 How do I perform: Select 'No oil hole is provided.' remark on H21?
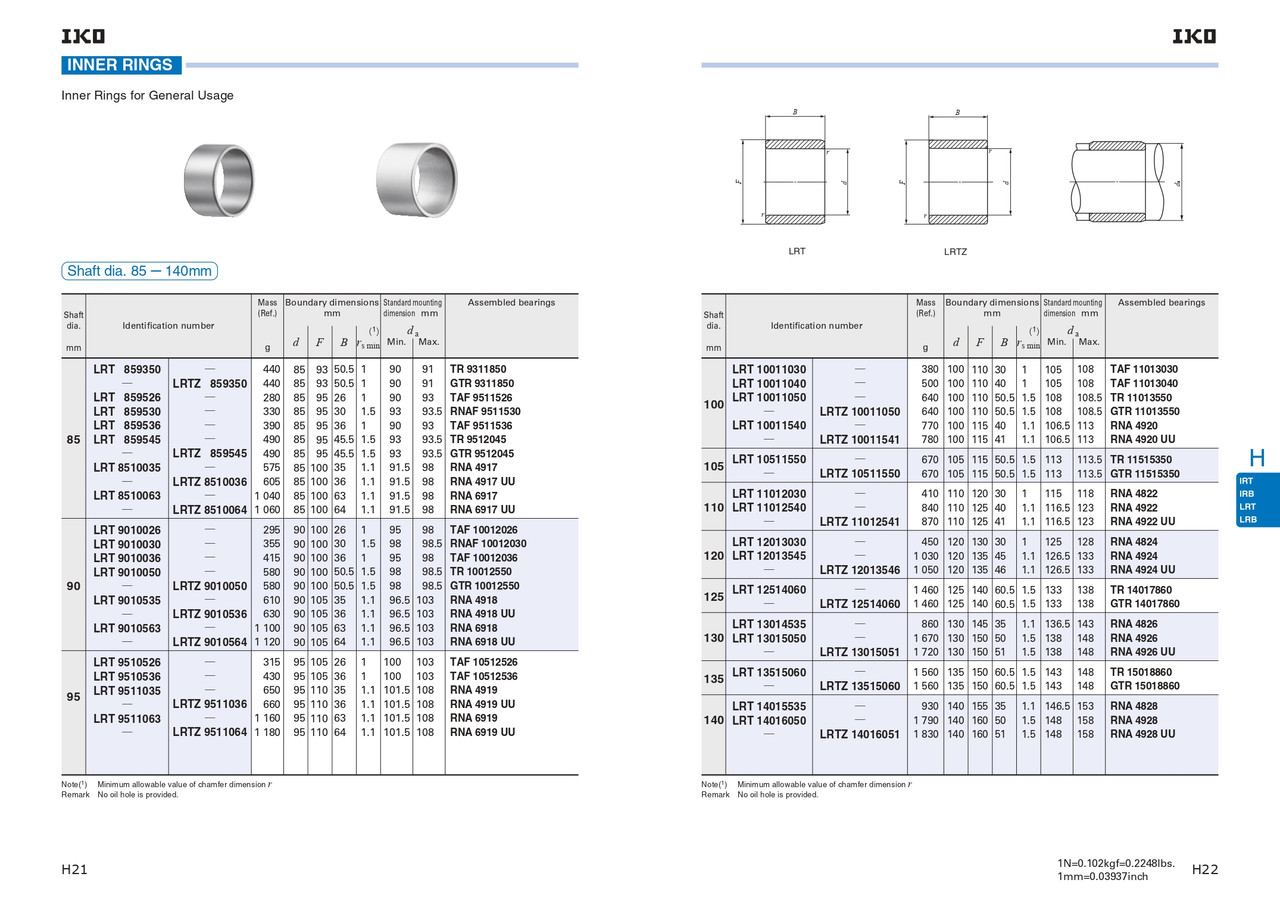tap(138, 795)
